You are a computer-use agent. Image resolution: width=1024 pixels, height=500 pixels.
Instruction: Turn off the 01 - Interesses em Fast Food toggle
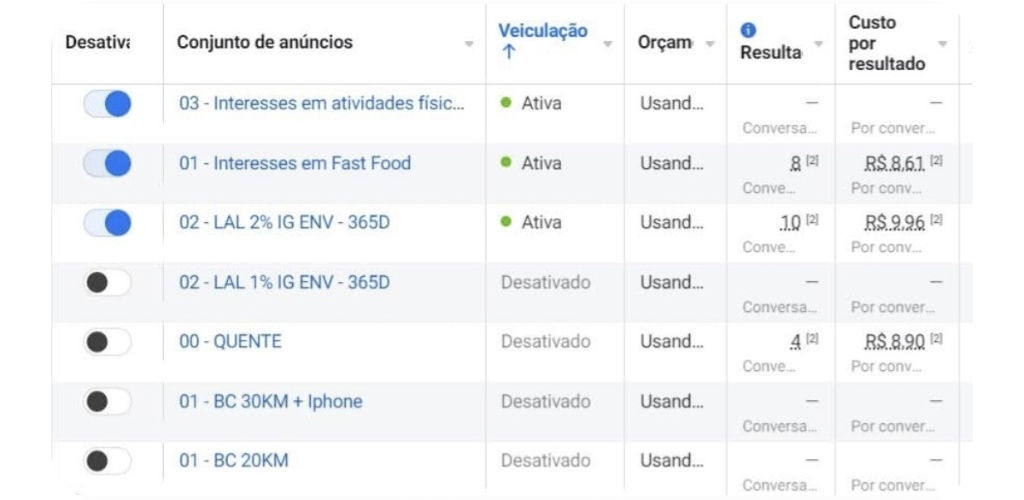[x=107, y=163]
